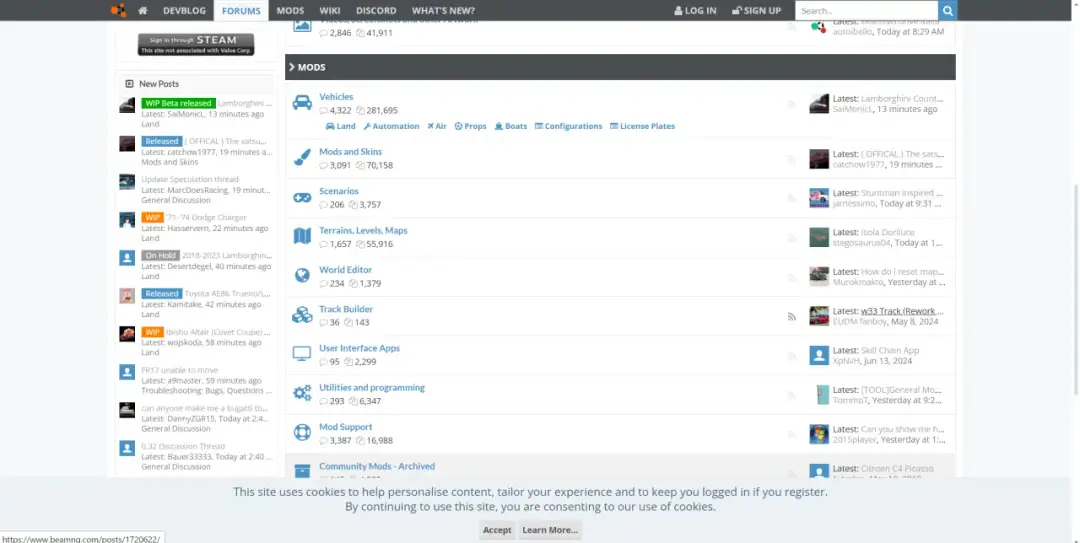Click the World Editor globe icon
The height and width of the screenshot is (543, 1080).
coord(302,275)
